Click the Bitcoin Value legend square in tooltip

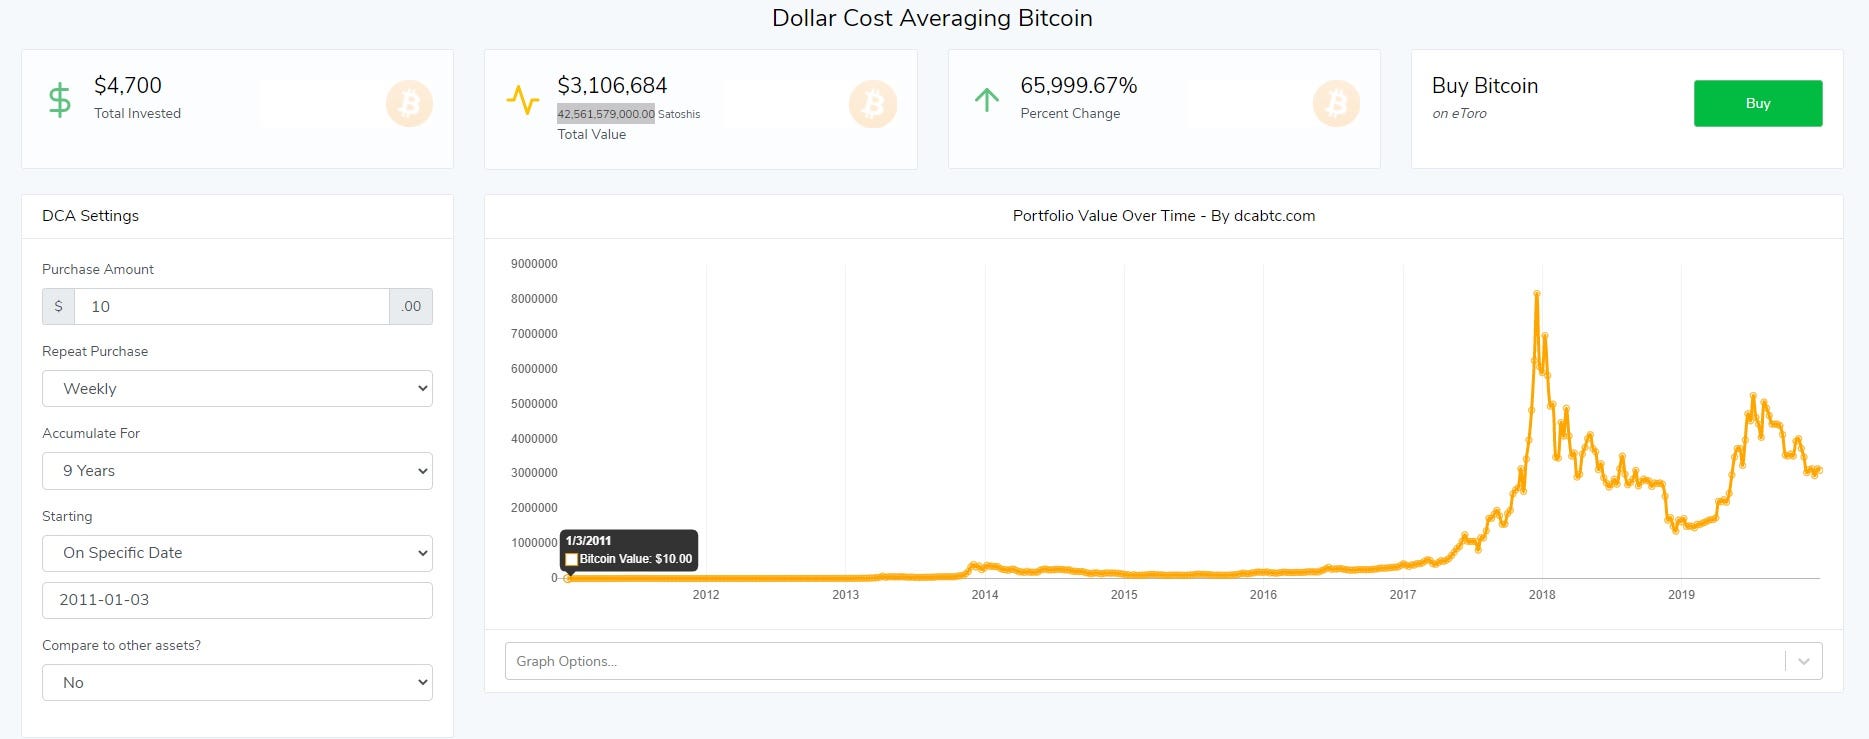pyautogui.click(x=572, y=559)
